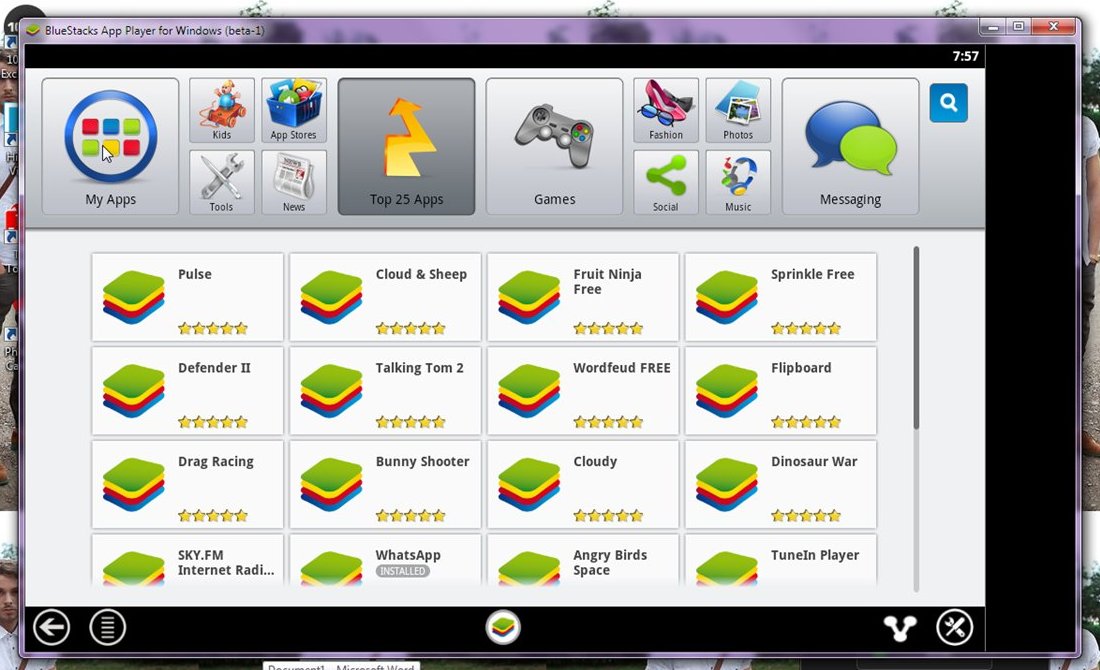Click the back arrow at bottom left
1100x670 pixels.
tap(51, 627)
